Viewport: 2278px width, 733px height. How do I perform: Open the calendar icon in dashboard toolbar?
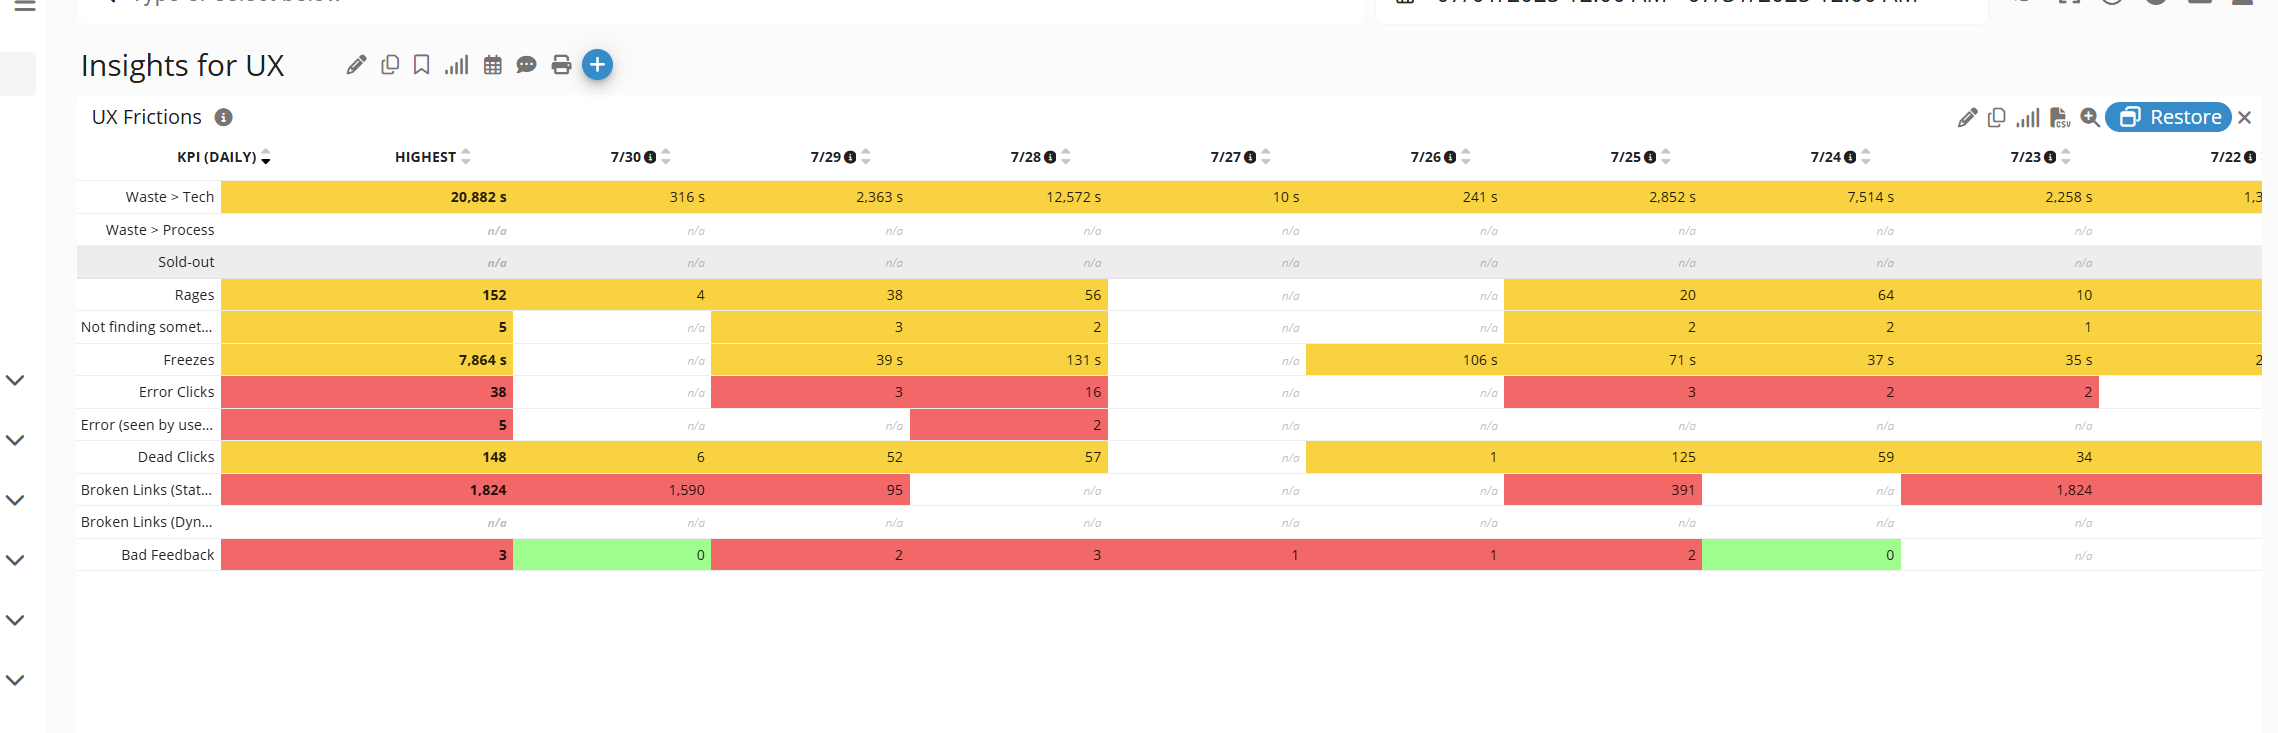492,65
